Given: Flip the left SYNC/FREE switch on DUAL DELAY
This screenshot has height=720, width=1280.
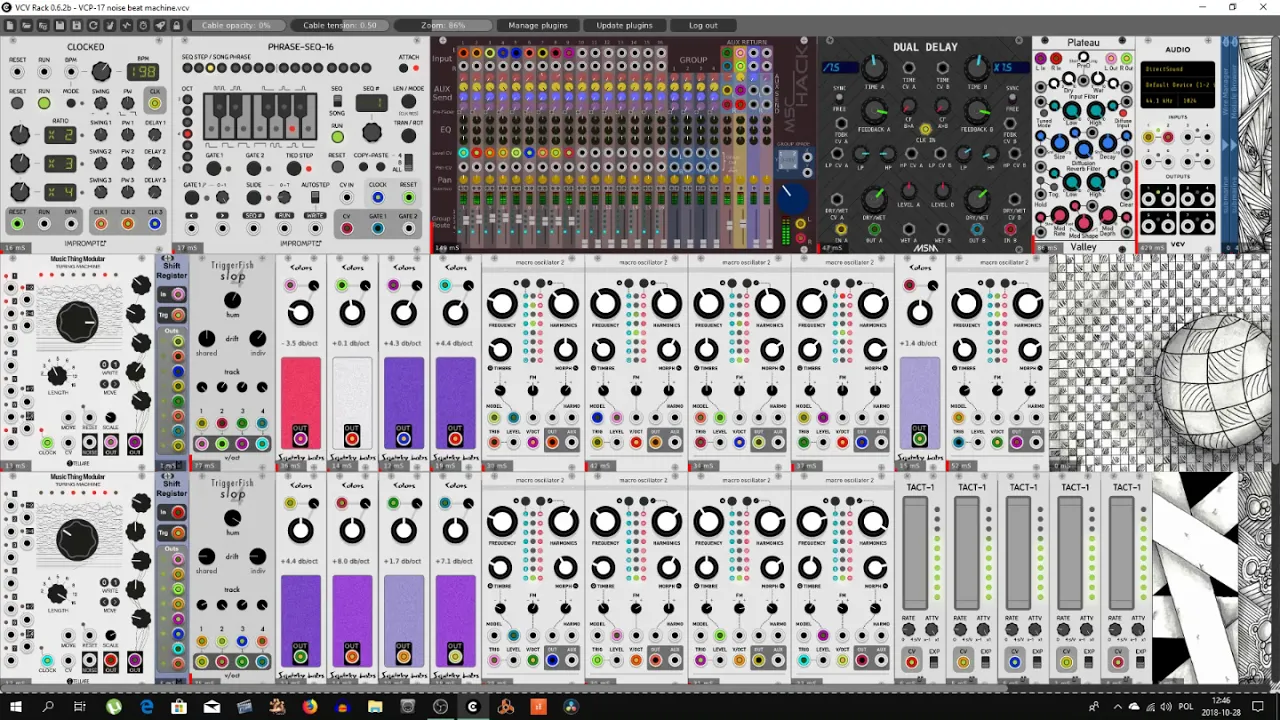Looking at the screenshot, I should tap(839, 99).
